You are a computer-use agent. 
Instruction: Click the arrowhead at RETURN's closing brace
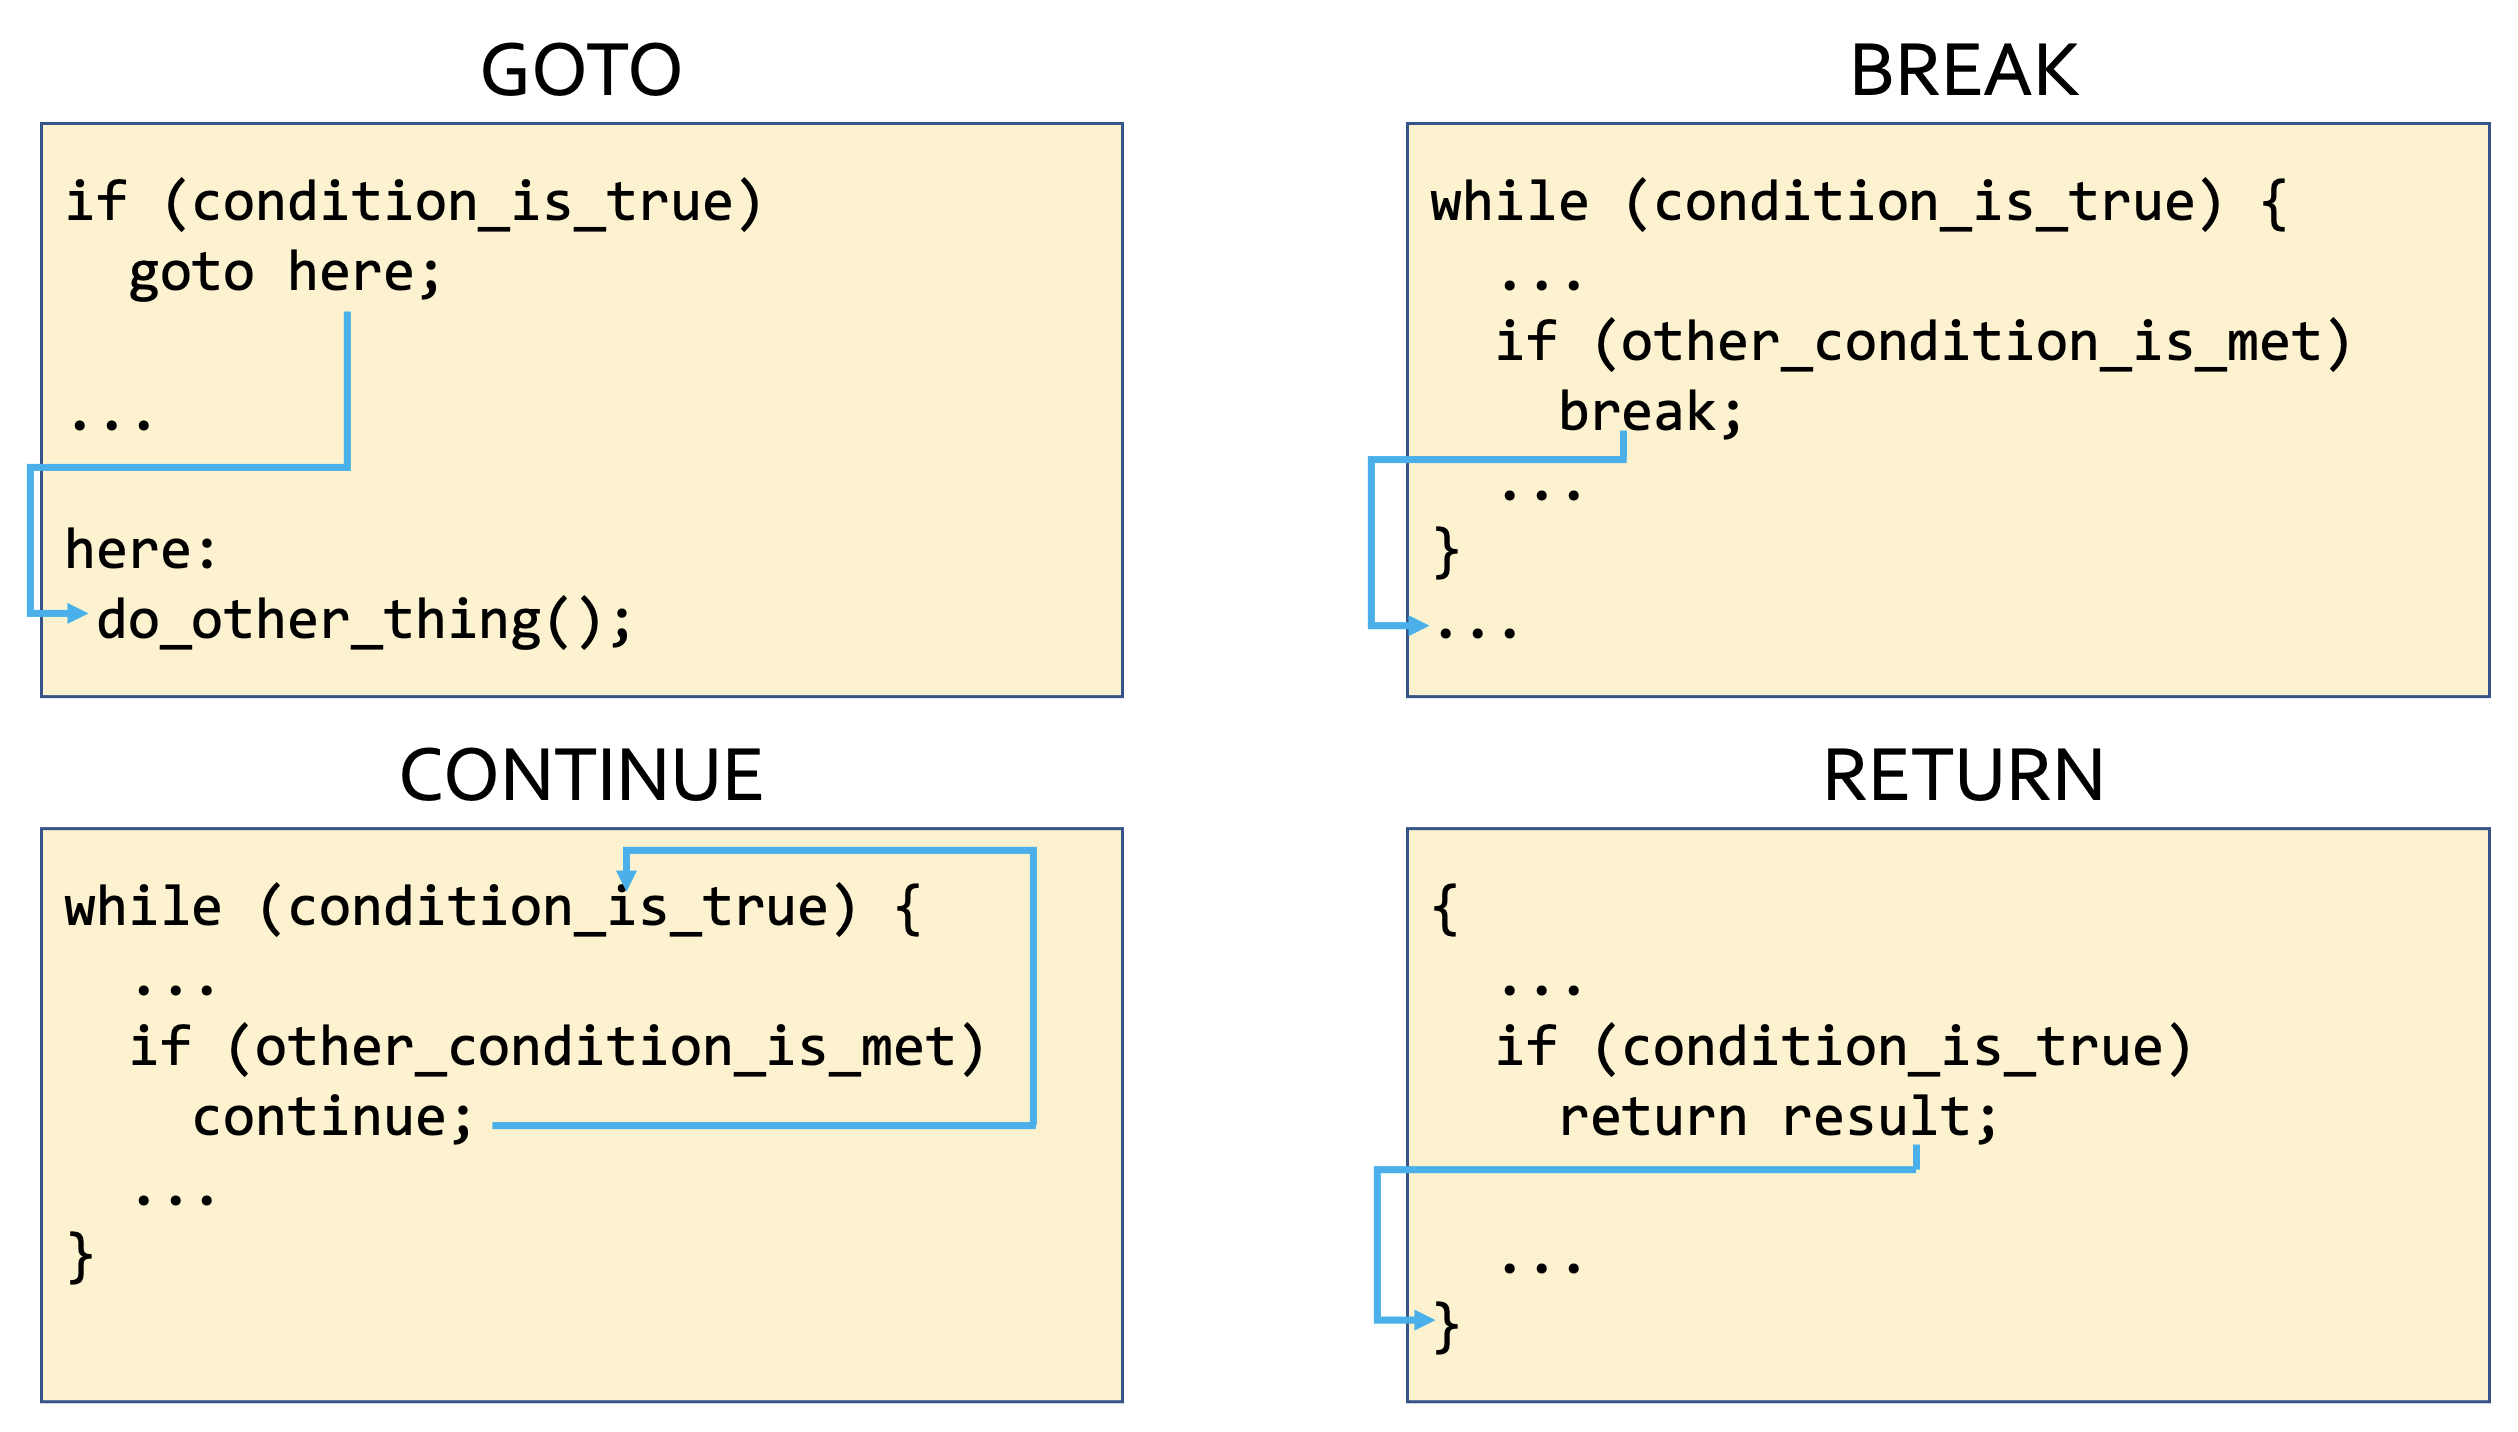click(x=1424, y=1320)
